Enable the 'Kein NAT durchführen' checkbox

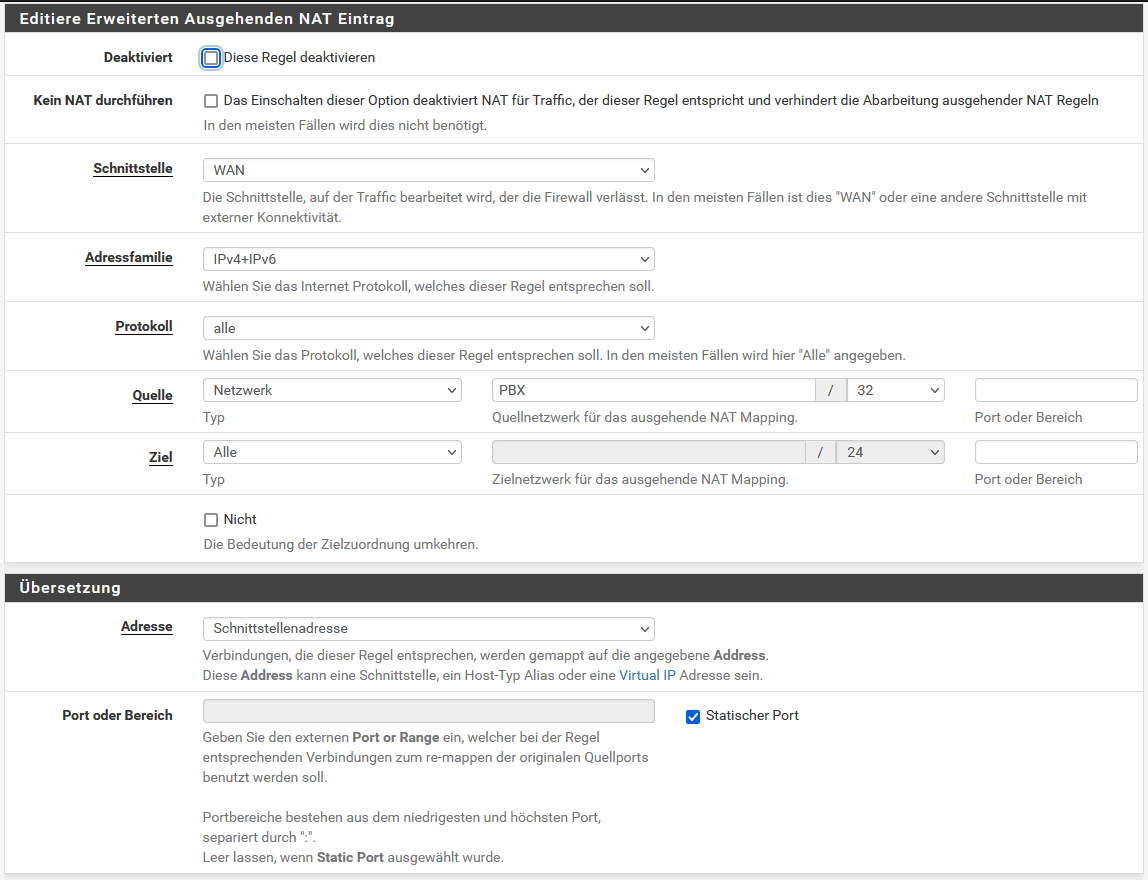coord(211,101)
